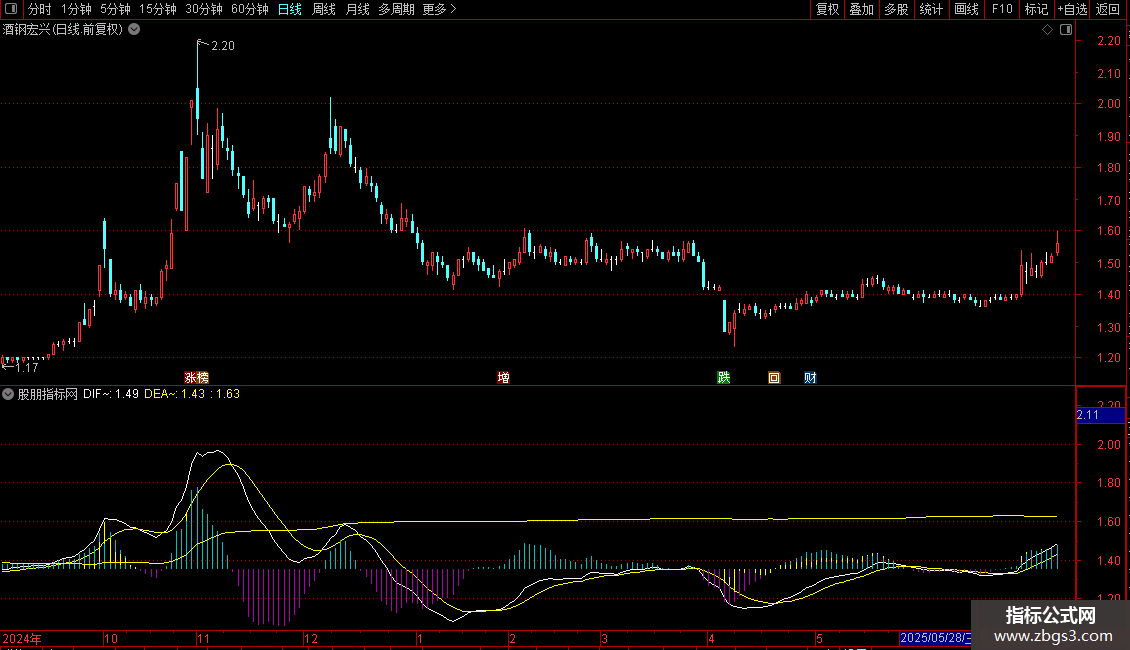Click the 2024年 time axis label
The height and width of the screenshot is (650, 1130).
[22, 638]
